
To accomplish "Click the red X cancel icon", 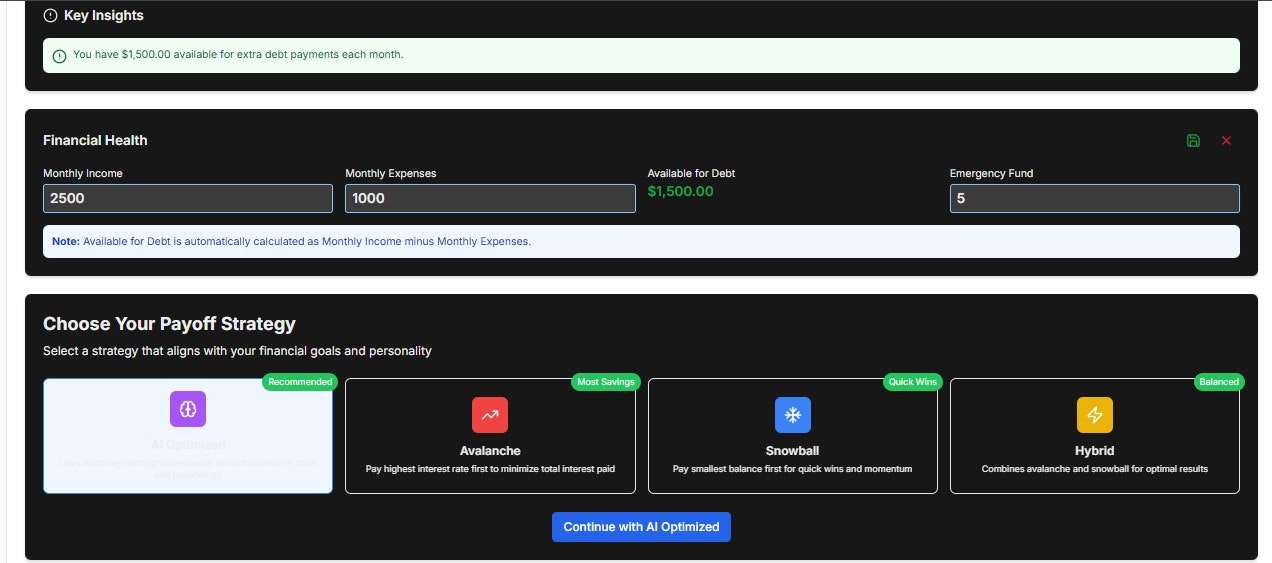I will point(1227,141).
